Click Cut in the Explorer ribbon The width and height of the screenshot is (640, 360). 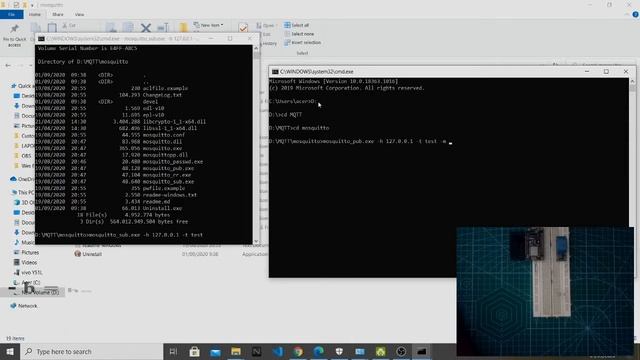pos(69,25)
